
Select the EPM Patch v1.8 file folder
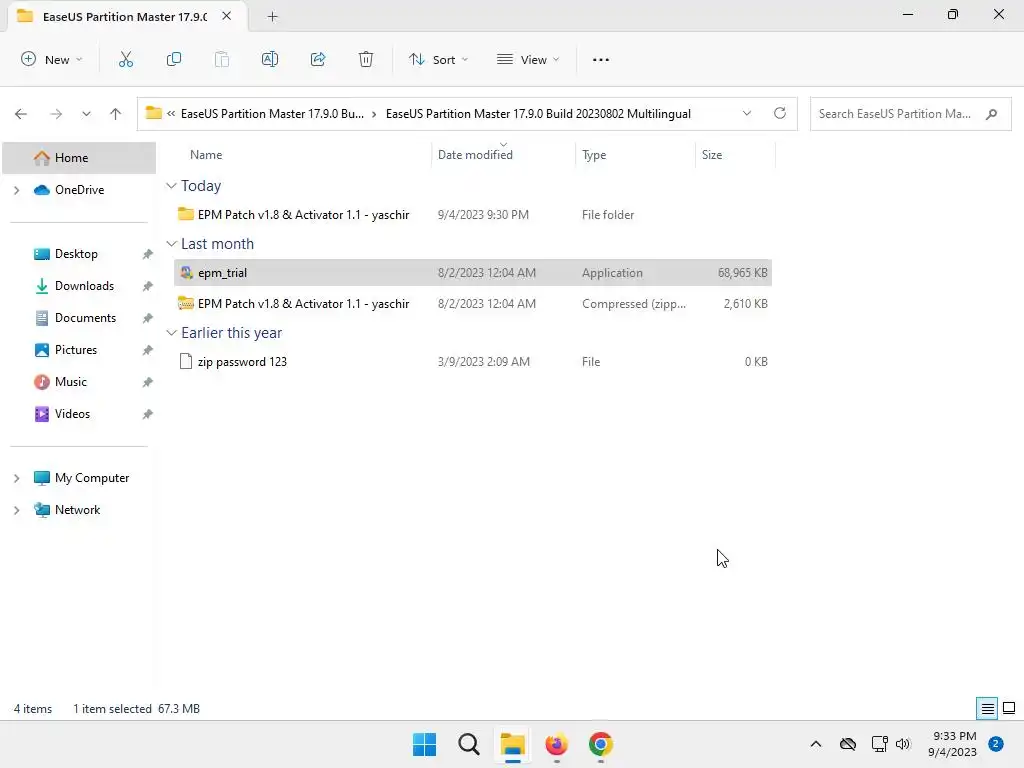tap(473, 215)
